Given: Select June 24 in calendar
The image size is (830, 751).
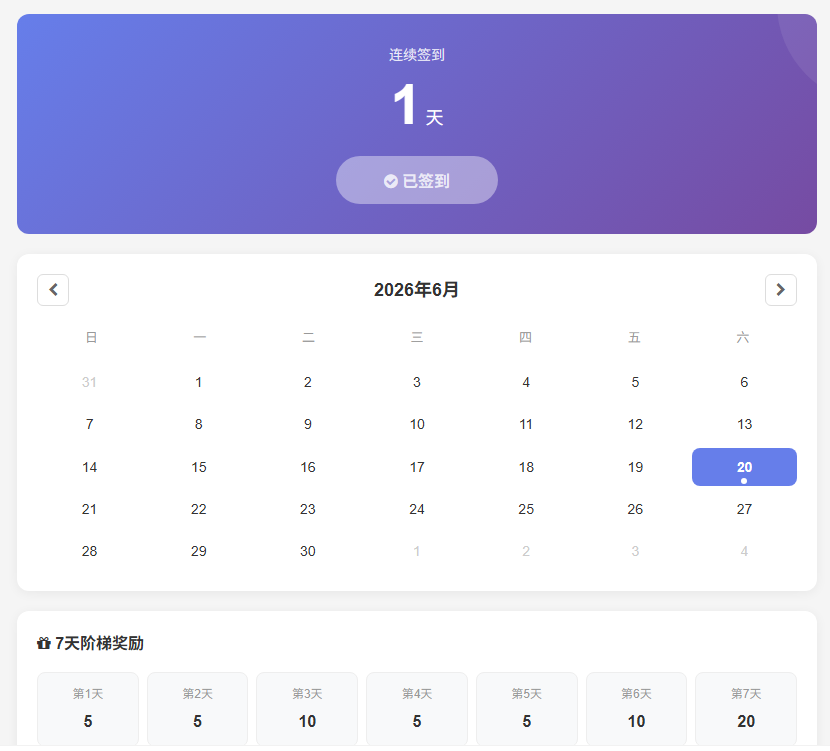Looking at the screenshot, I should [417, 509].
